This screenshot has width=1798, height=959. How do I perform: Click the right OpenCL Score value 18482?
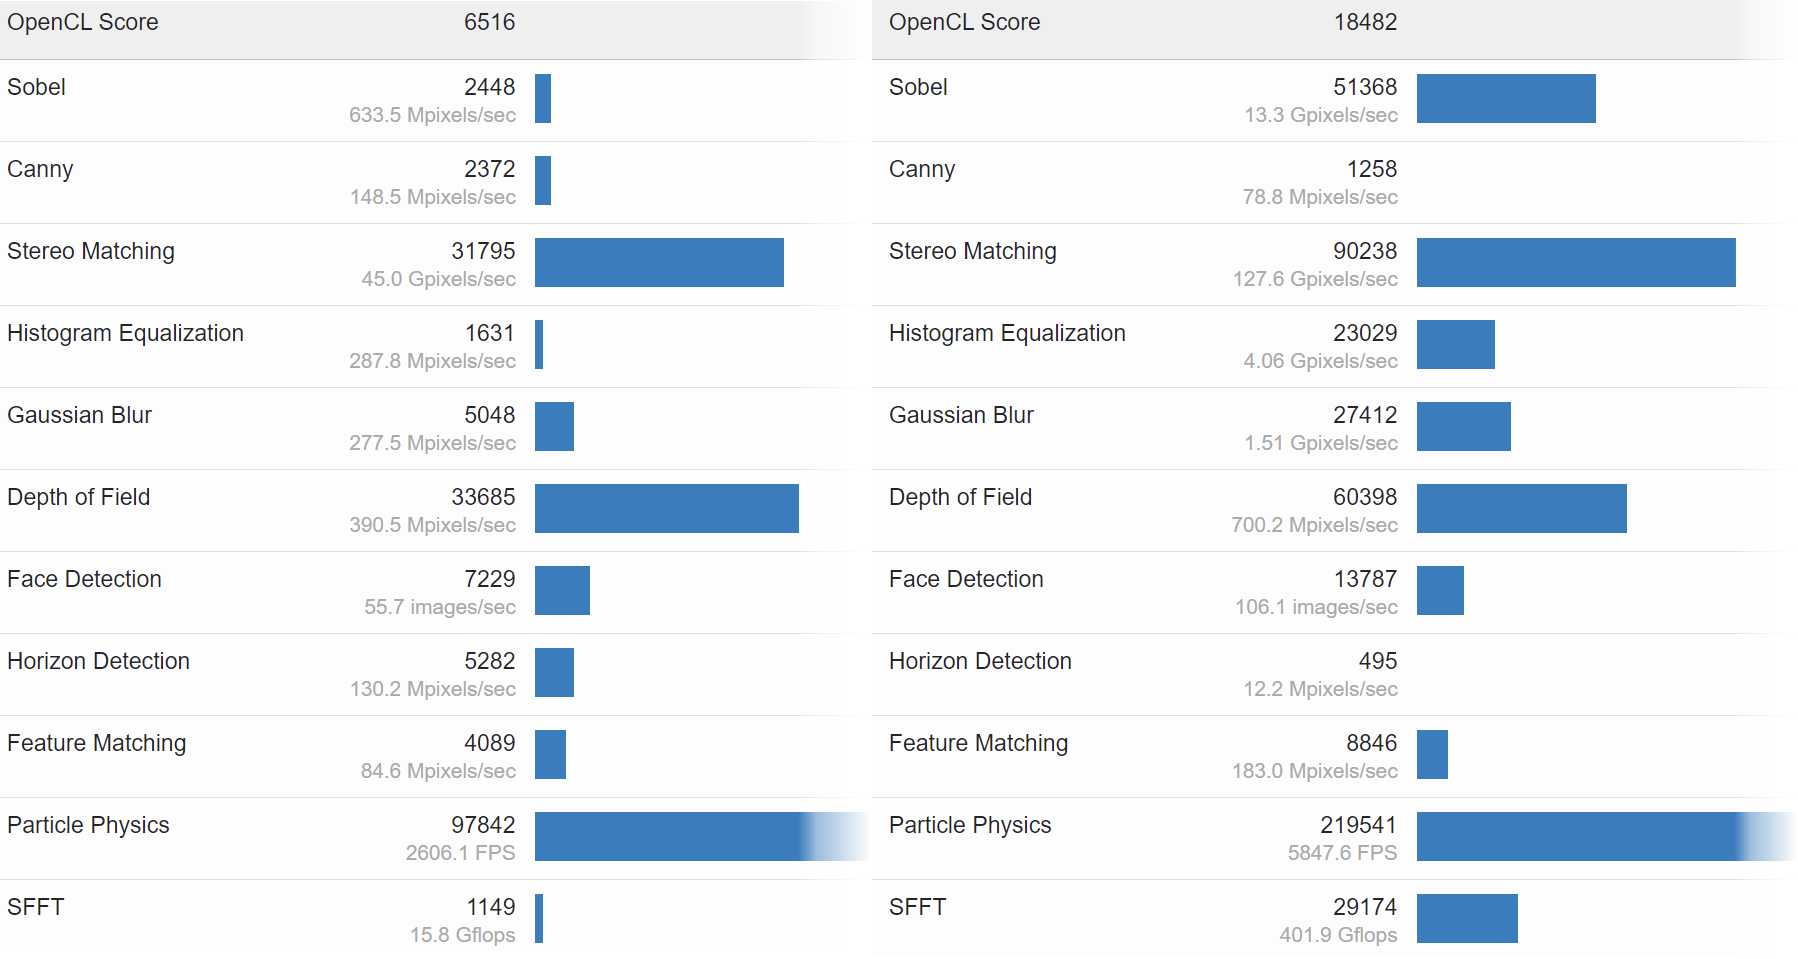pos(1365,22)
